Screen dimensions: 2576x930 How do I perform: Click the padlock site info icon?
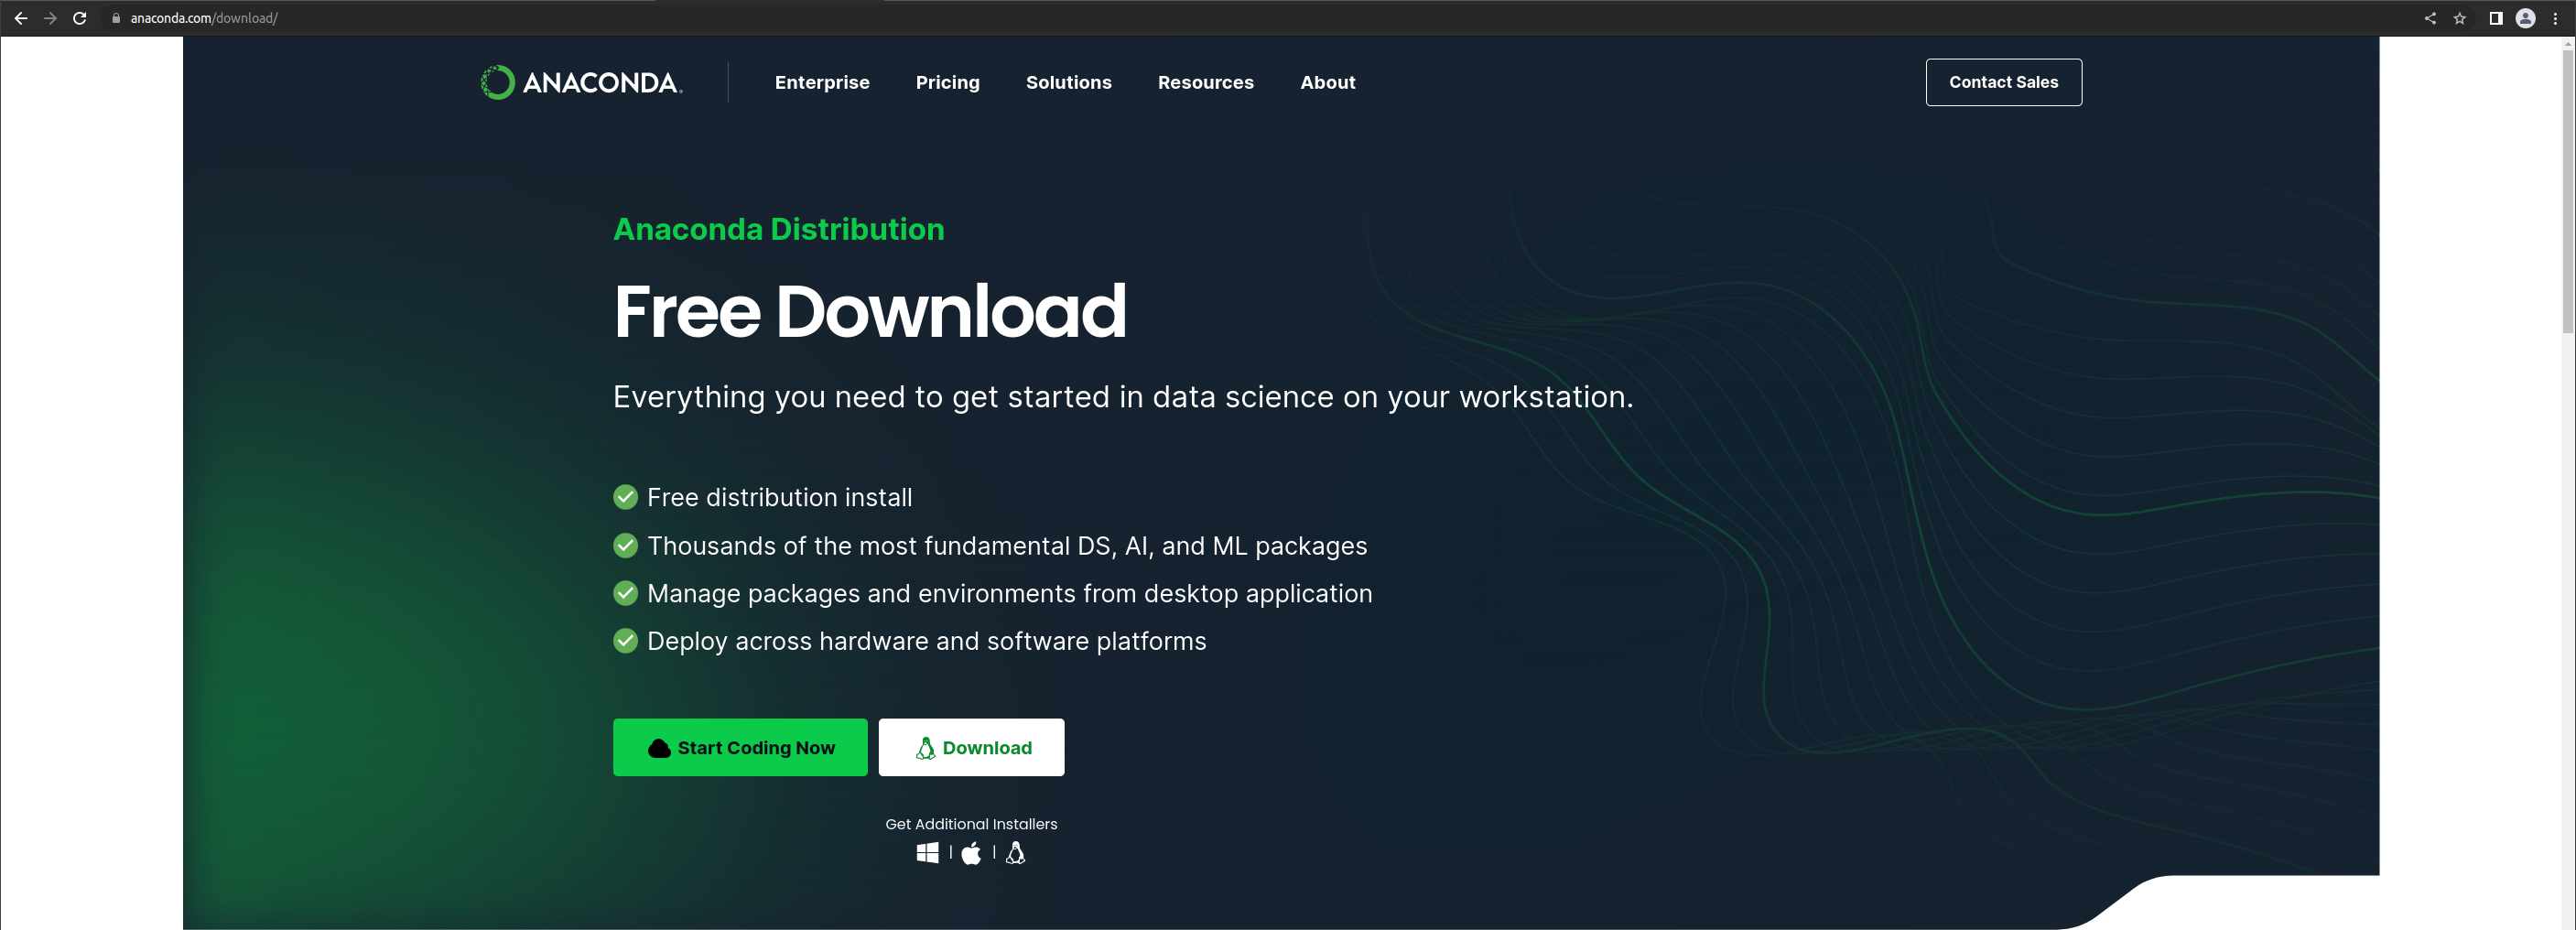116,18
